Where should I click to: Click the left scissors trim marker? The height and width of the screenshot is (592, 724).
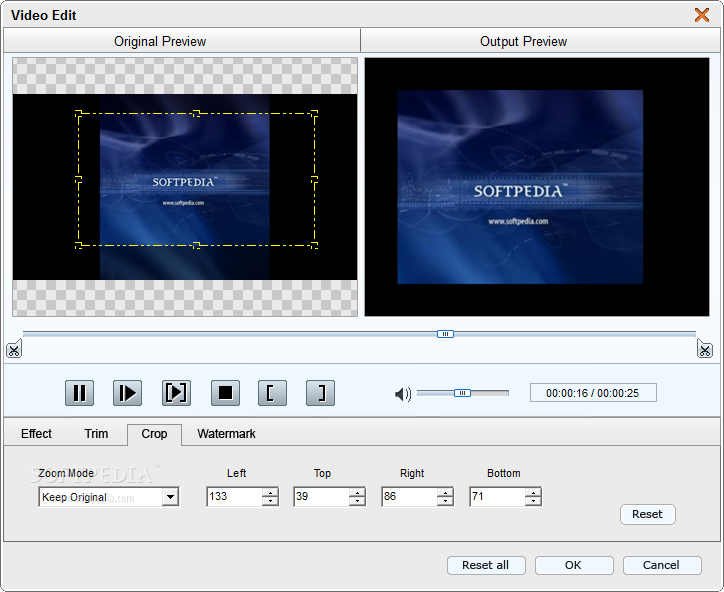(x=14, y=350)
